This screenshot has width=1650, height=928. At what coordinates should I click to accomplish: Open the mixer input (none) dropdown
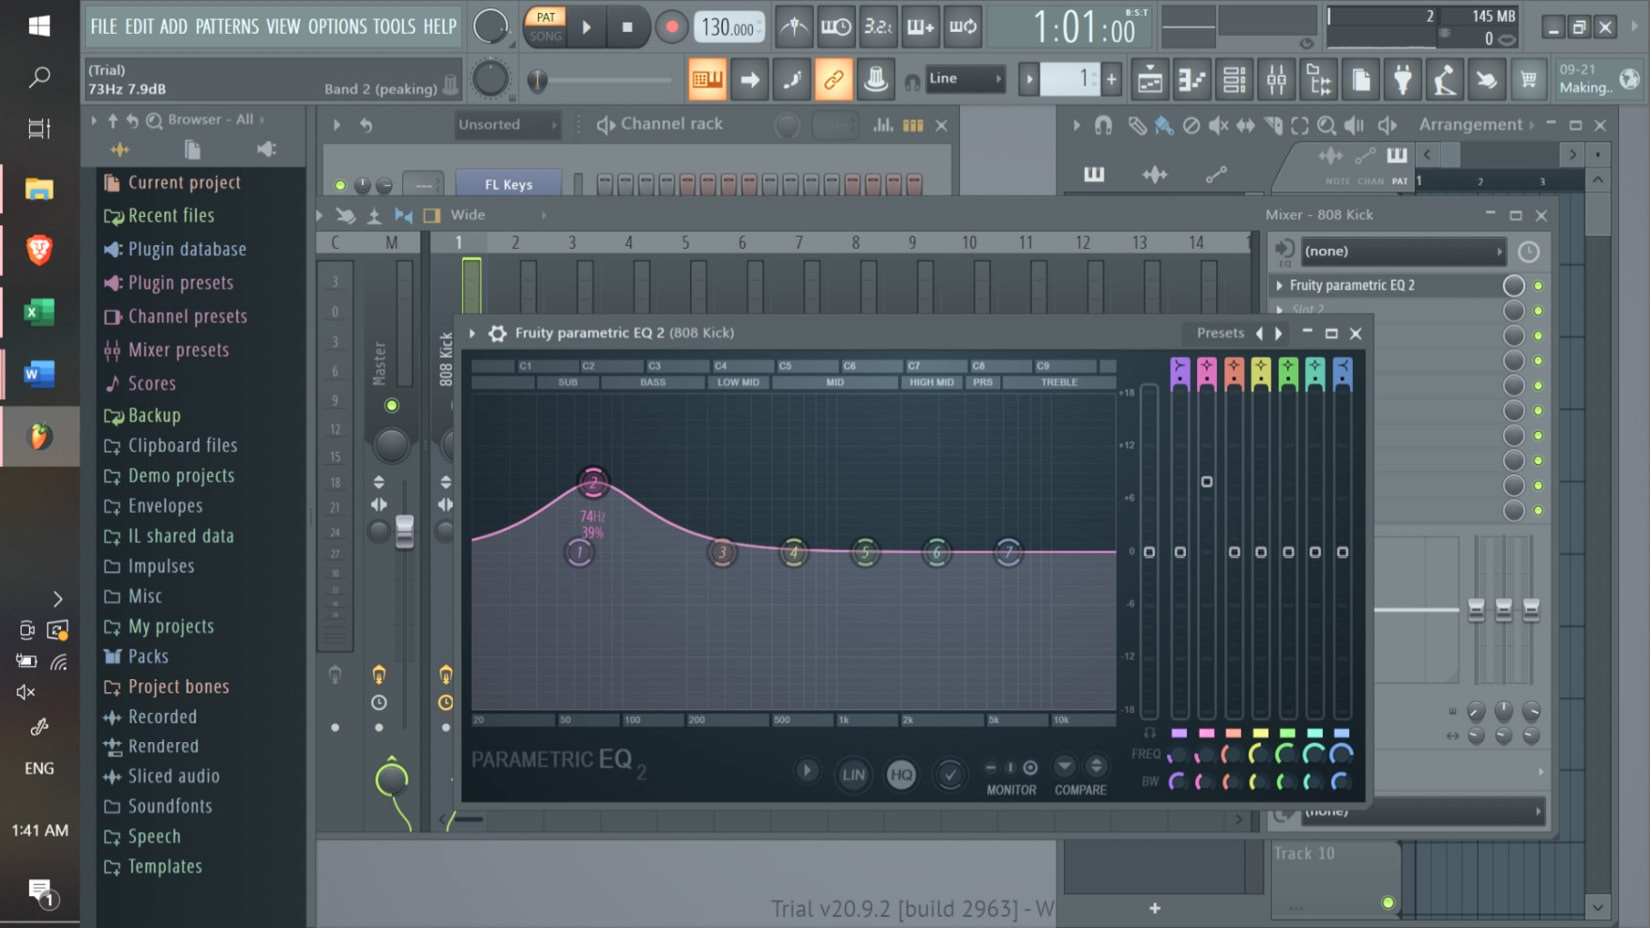pos(1402,251)
